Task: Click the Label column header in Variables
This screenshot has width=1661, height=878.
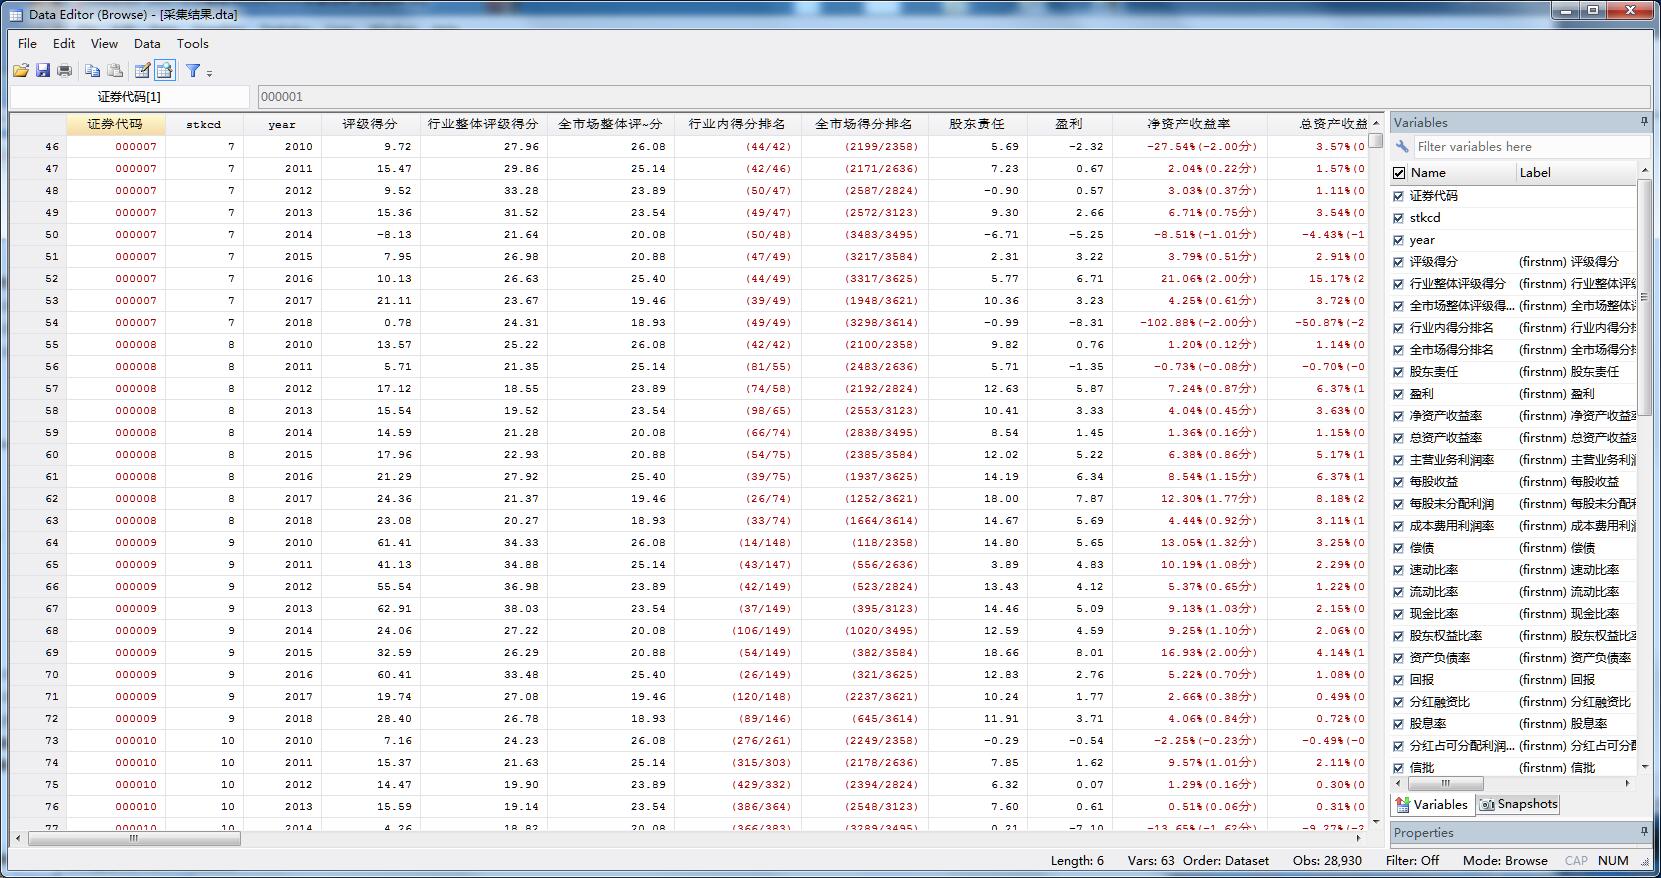Action: coord(1535,173)
